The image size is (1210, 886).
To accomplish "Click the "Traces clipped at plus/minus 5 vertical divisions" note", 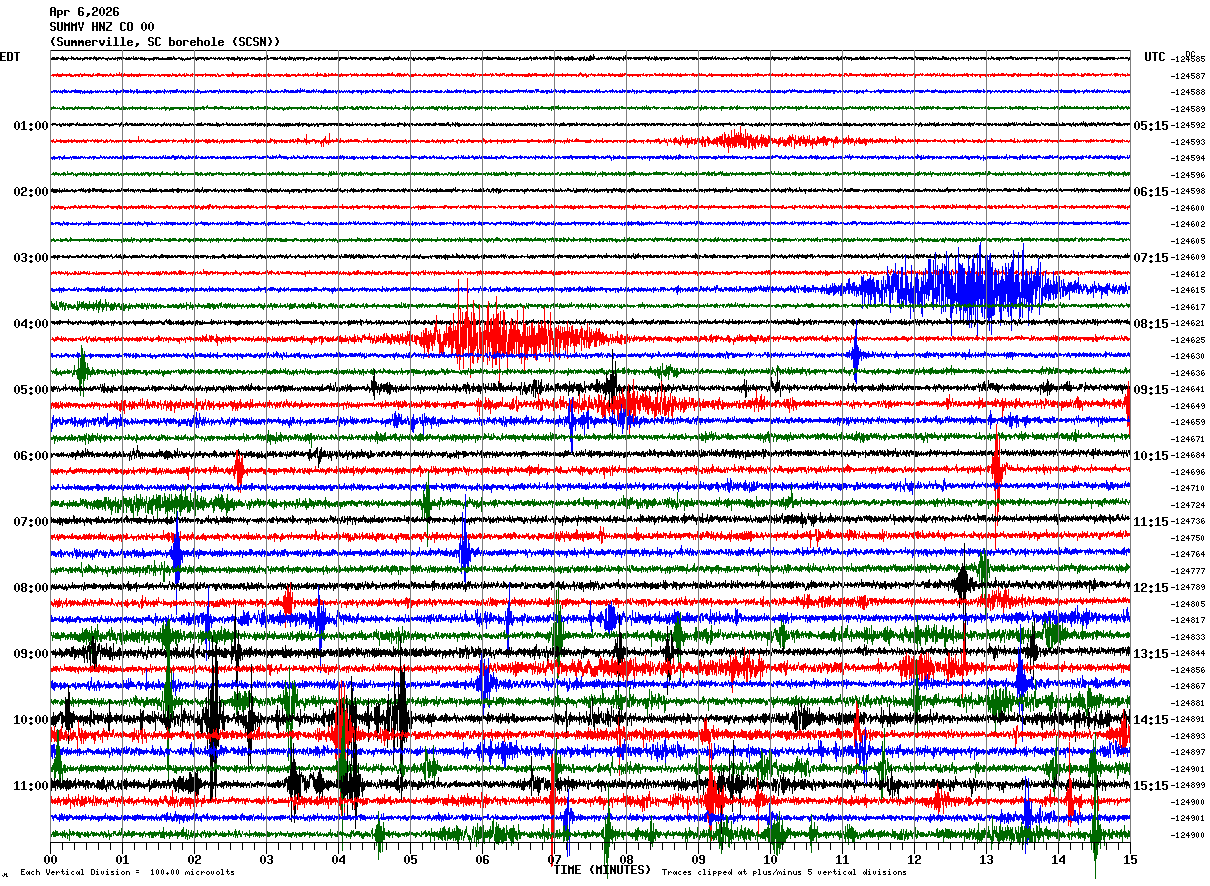I will pyautogui.click(x=784, y=873).
